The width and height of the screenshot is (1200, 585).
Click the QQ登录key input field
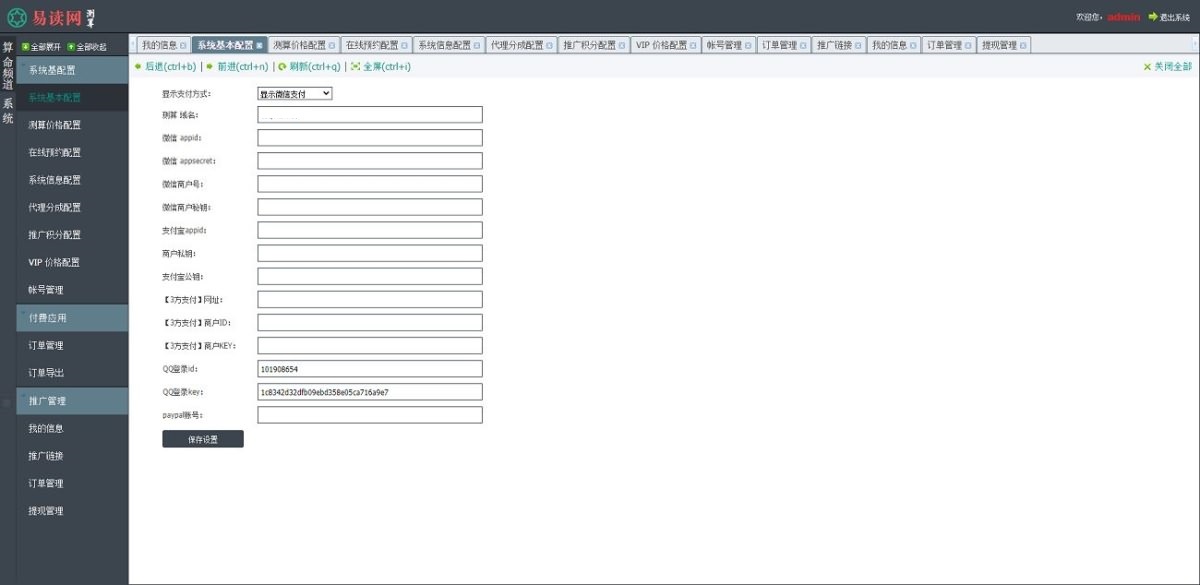370,392
